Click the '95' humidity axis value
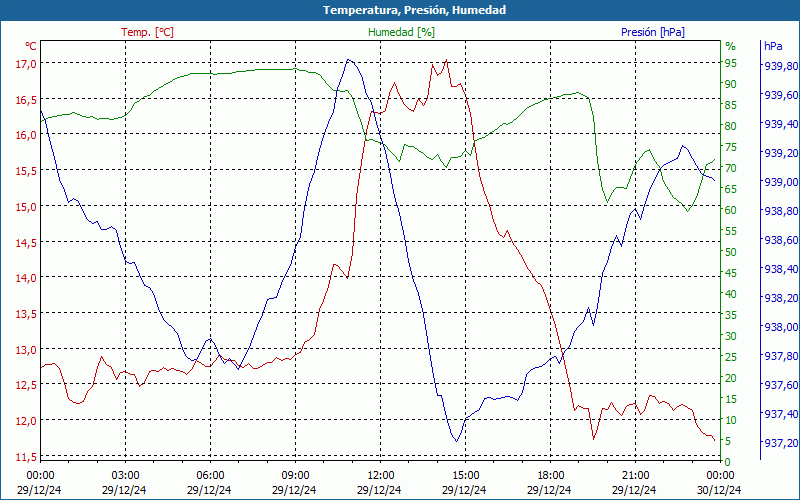This screenshot has width=800, height=500. [731, 63]
